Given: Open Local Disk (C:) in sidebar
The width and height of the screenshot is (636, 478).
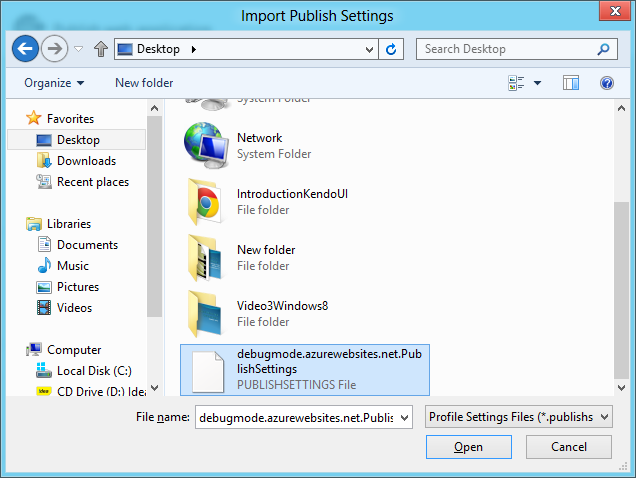Looking at the screenshot, I should point(94,371).
